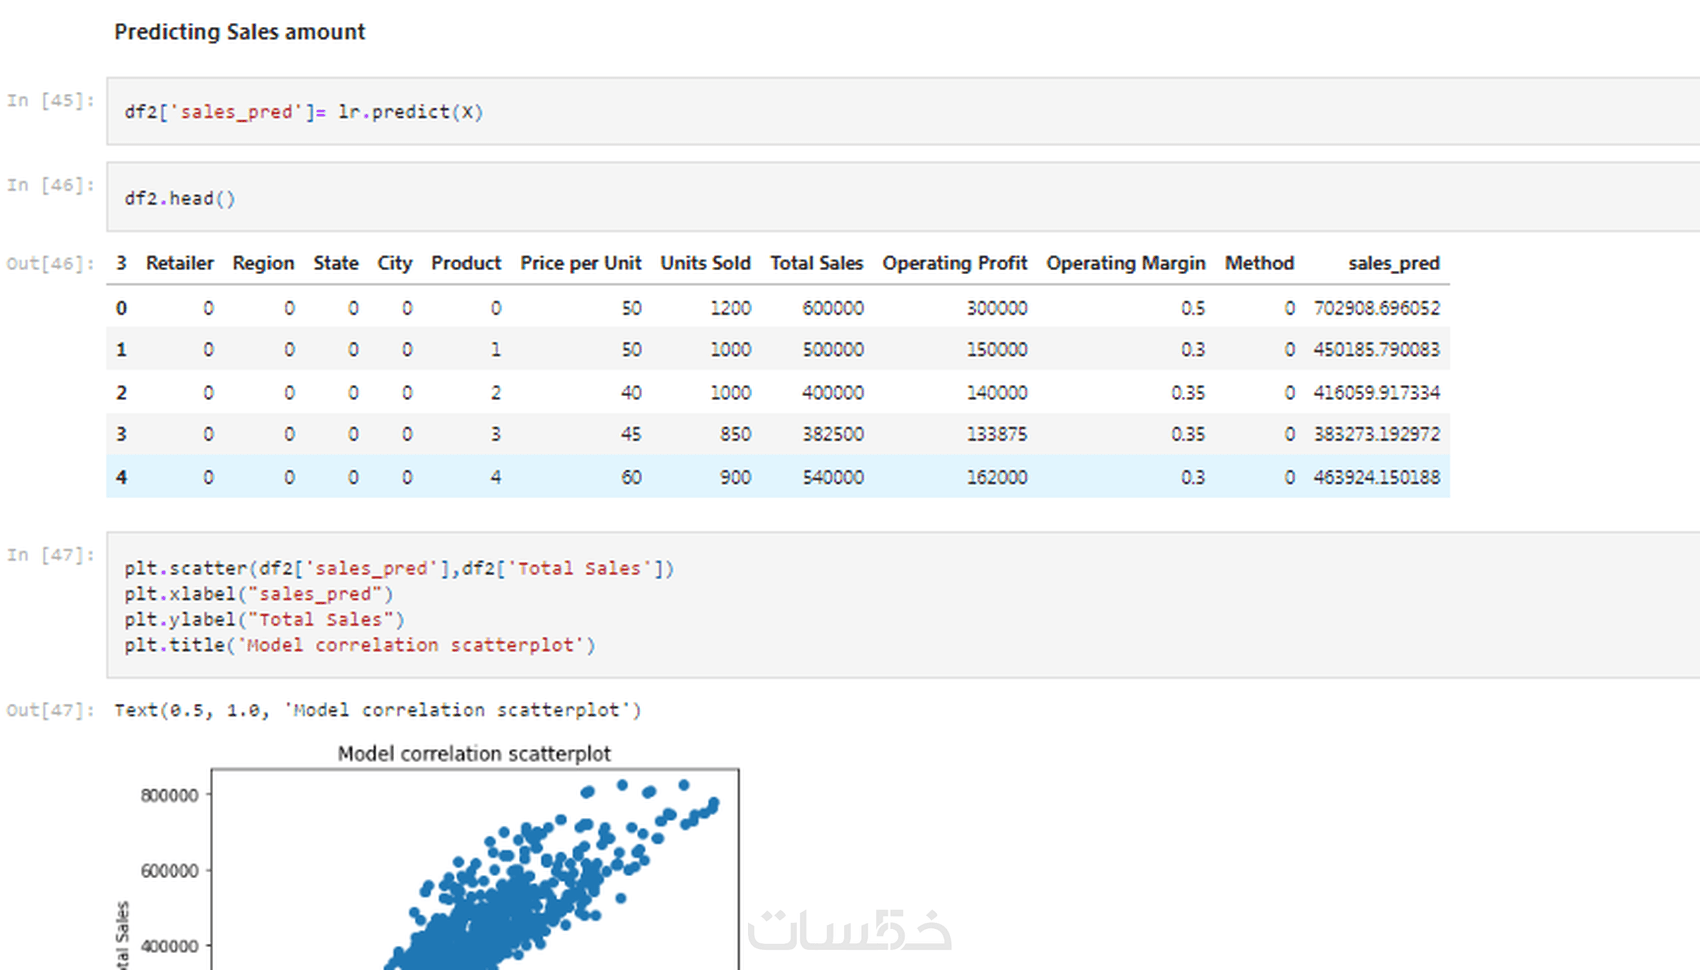The width and height of the screenshot is (1700, 970).
Task: Click the Operating Profit value 133875
Action: pyautogui.click(x=997, y=434)
